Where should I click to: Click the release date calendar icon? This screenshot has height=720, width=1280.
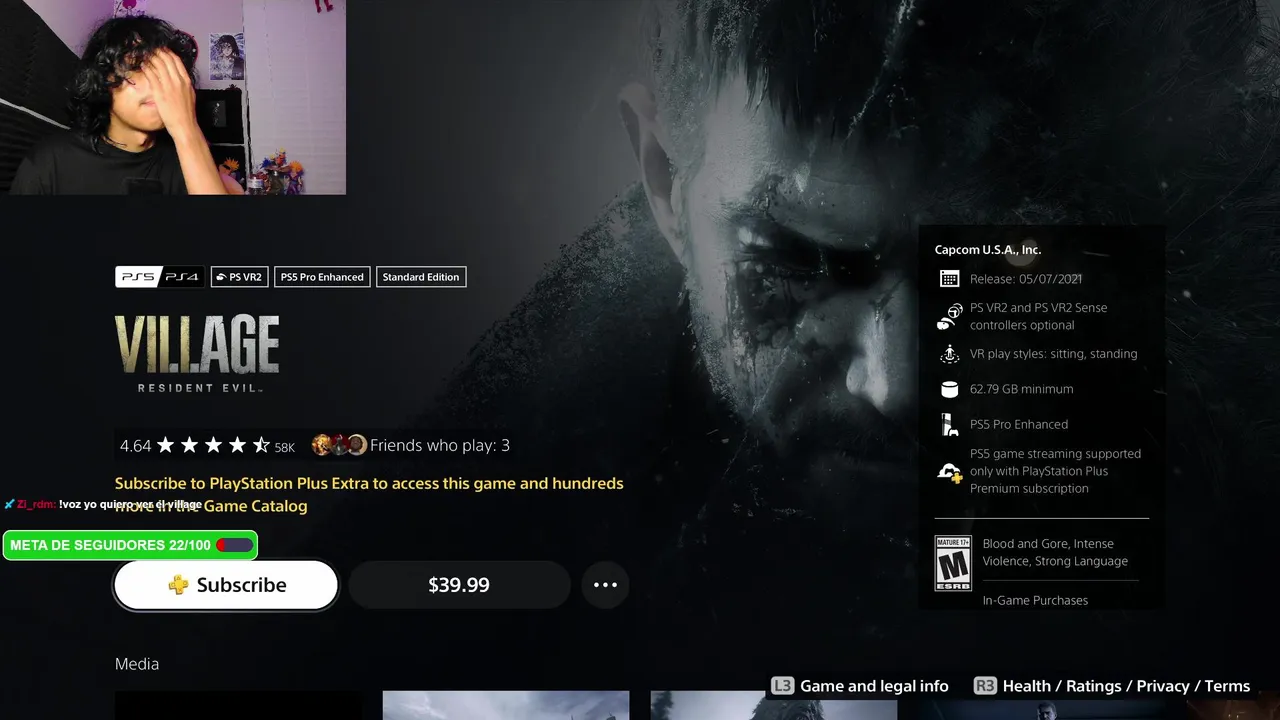point(949,279)
